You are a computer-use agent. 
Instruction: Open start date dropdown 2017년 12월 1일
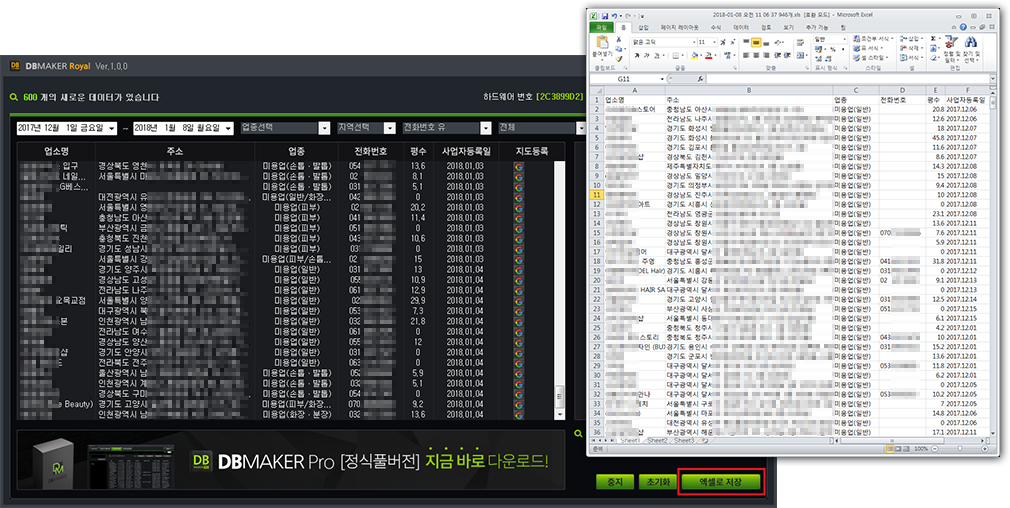pyautogui.click(x=112, y=128)
